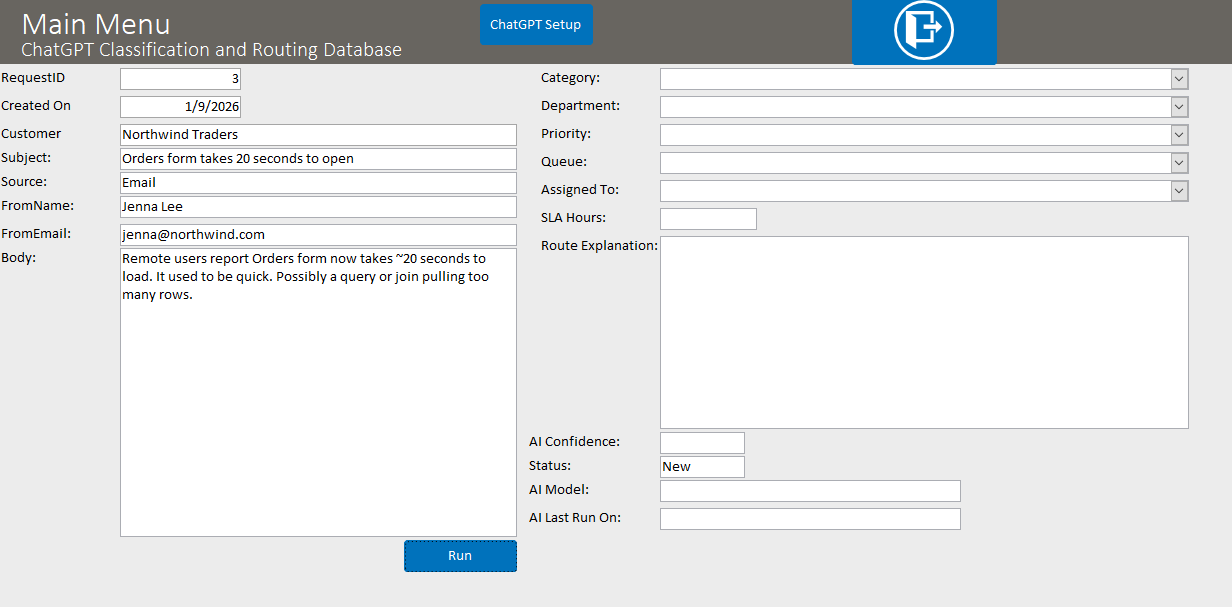Expand the Priority dropdown list
1232x607 pixels.
(x=1179, y=135)
